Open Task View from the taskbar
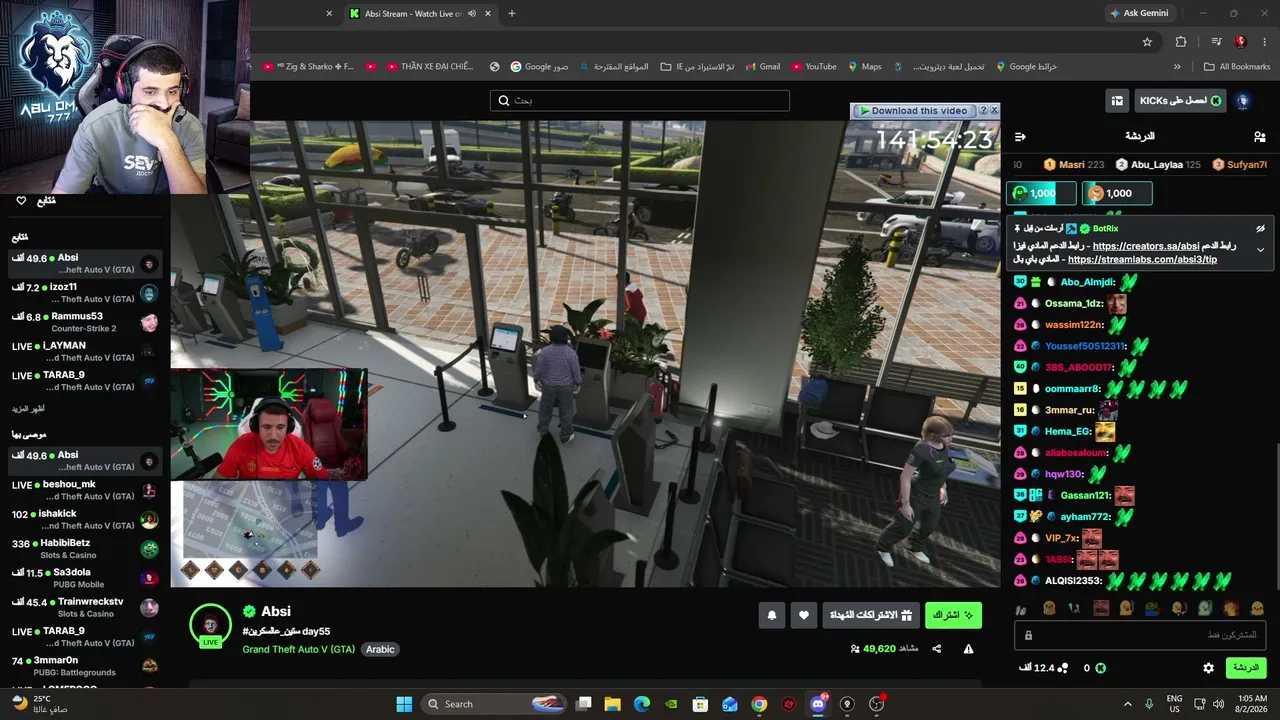The width and height of the screenshot is (1280, 720). (x=584, y=704)
